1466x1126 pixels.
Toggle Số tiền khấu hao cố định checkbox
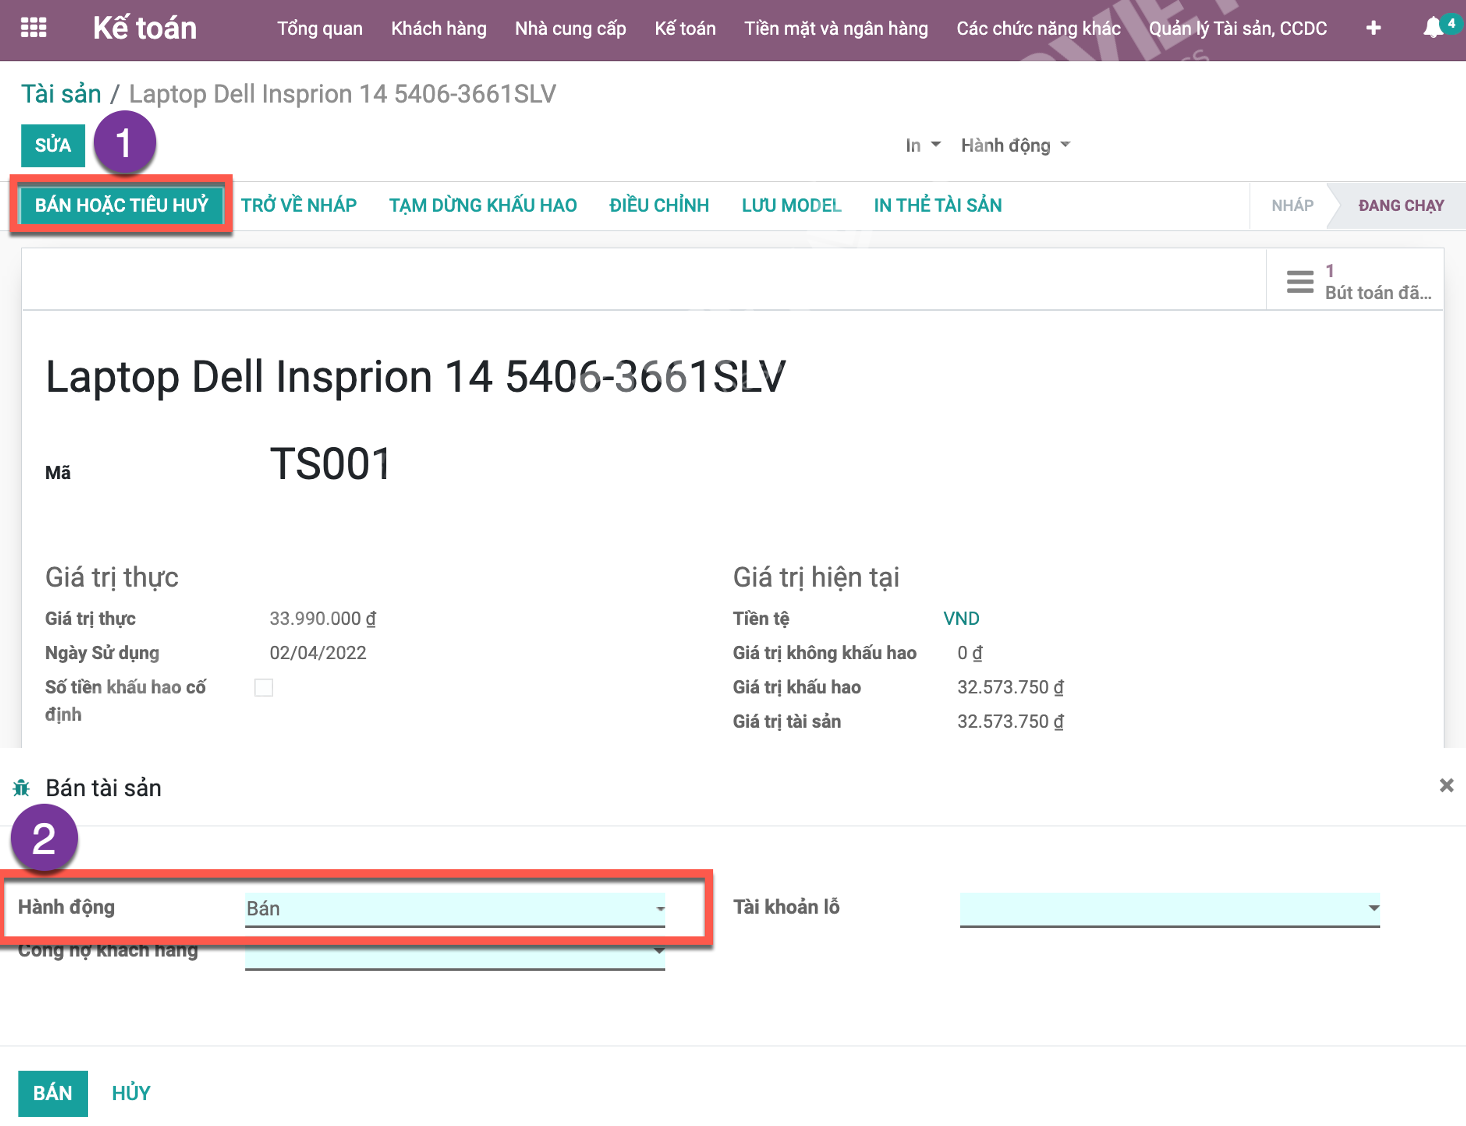tap(264, 687)
